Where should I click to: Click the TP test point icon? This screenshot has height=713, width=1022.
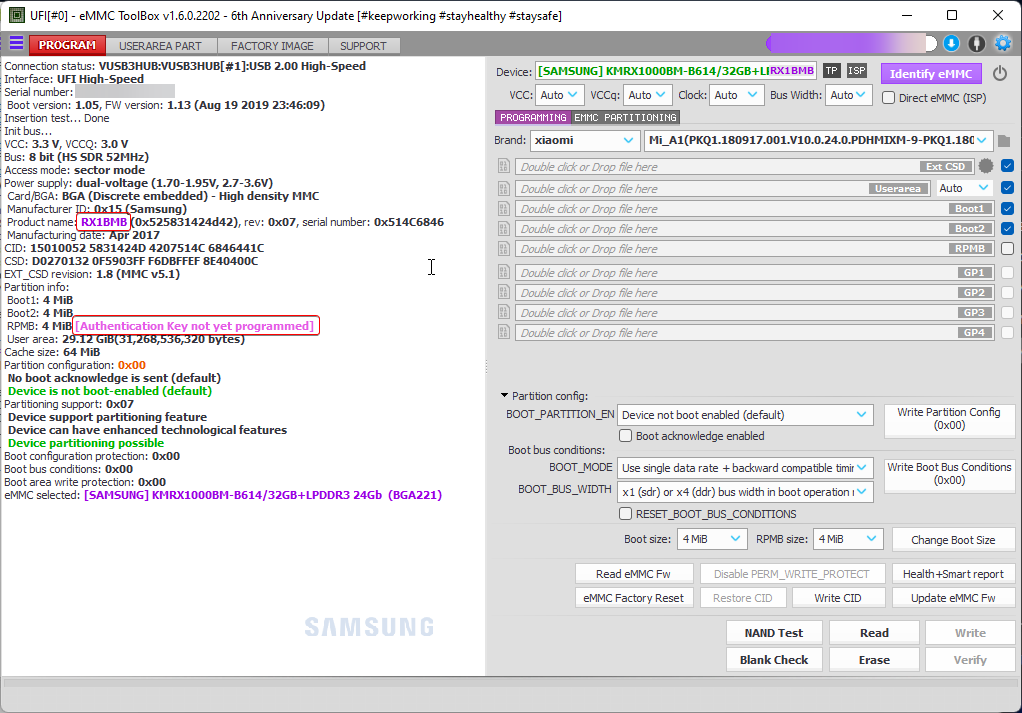(x=832, y=71)
